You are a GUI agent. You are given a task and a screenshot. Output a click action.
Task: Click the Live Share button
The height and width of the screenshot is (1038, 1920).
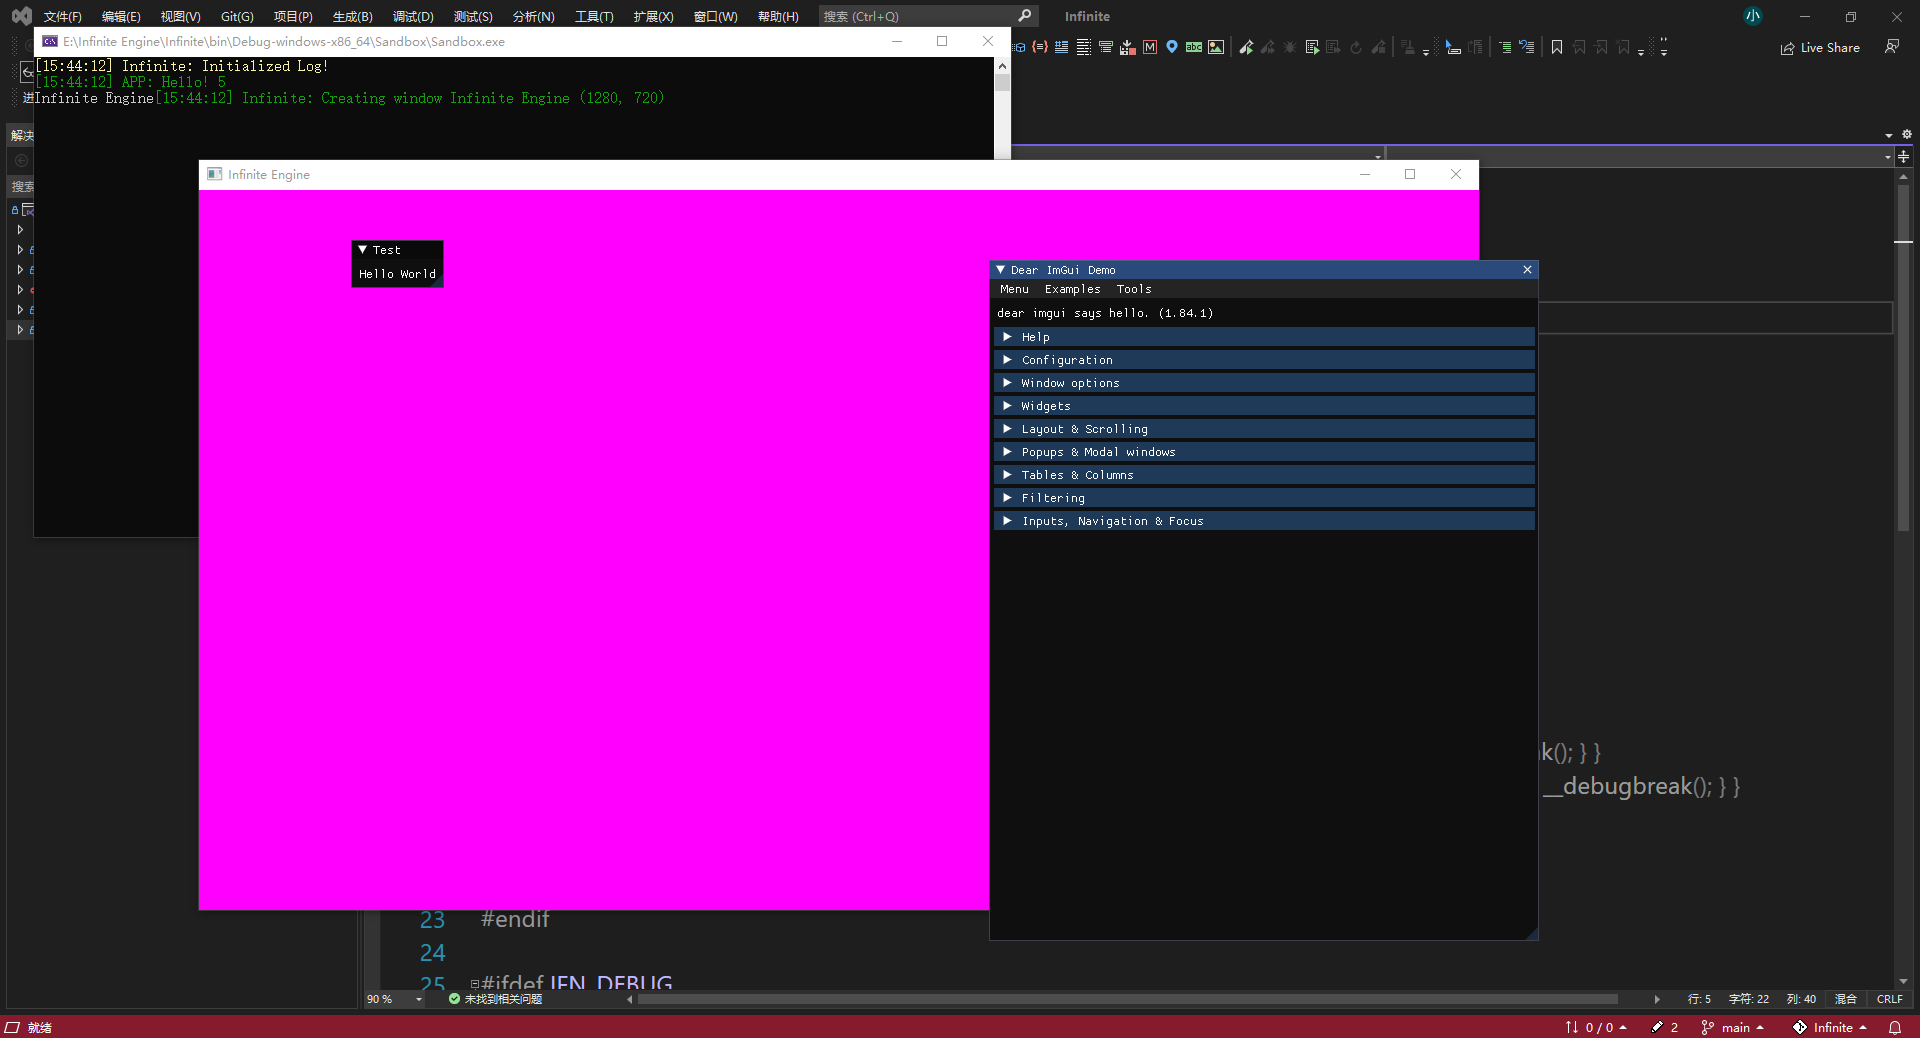point(1820,47)
